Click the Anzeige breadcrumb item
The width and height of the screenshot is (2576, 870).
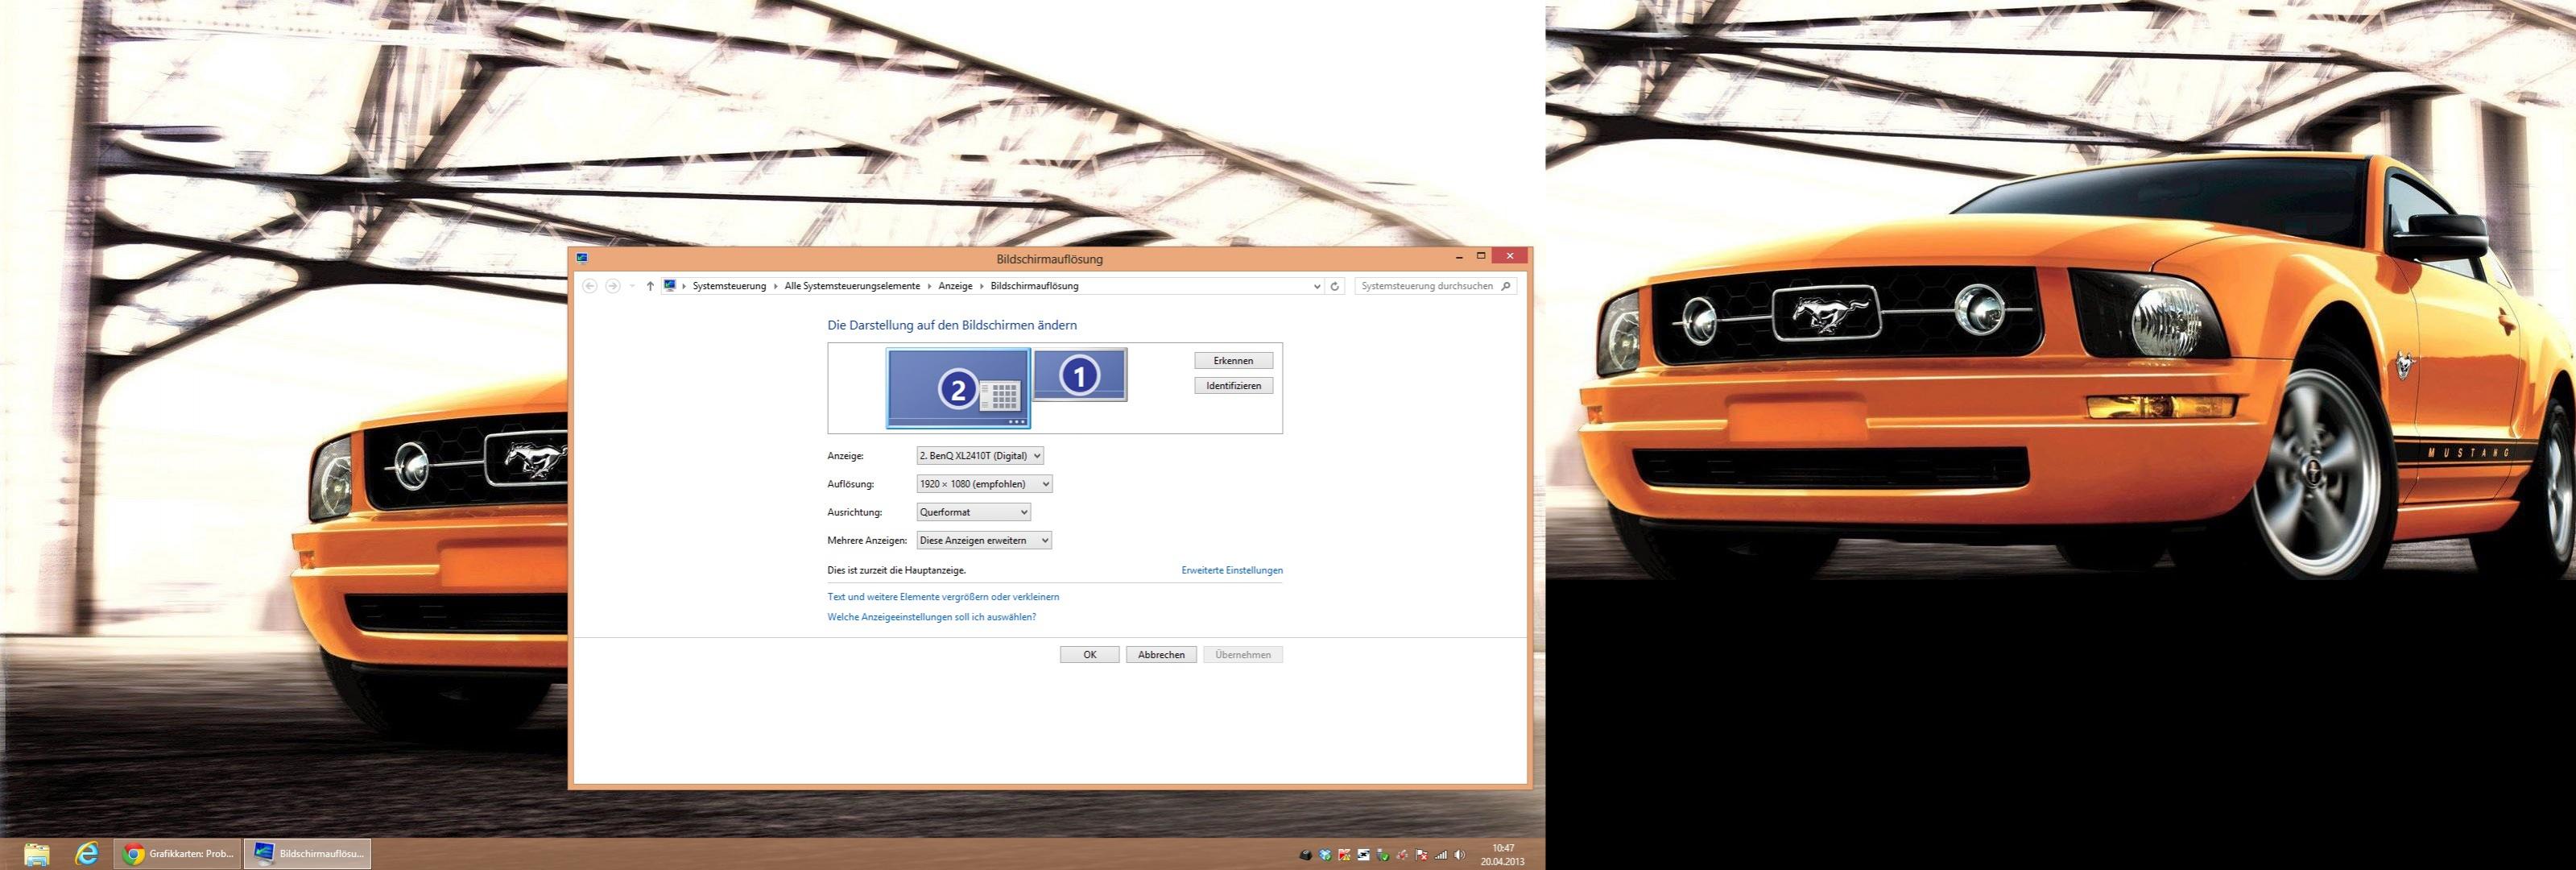[x=955, y=286]
